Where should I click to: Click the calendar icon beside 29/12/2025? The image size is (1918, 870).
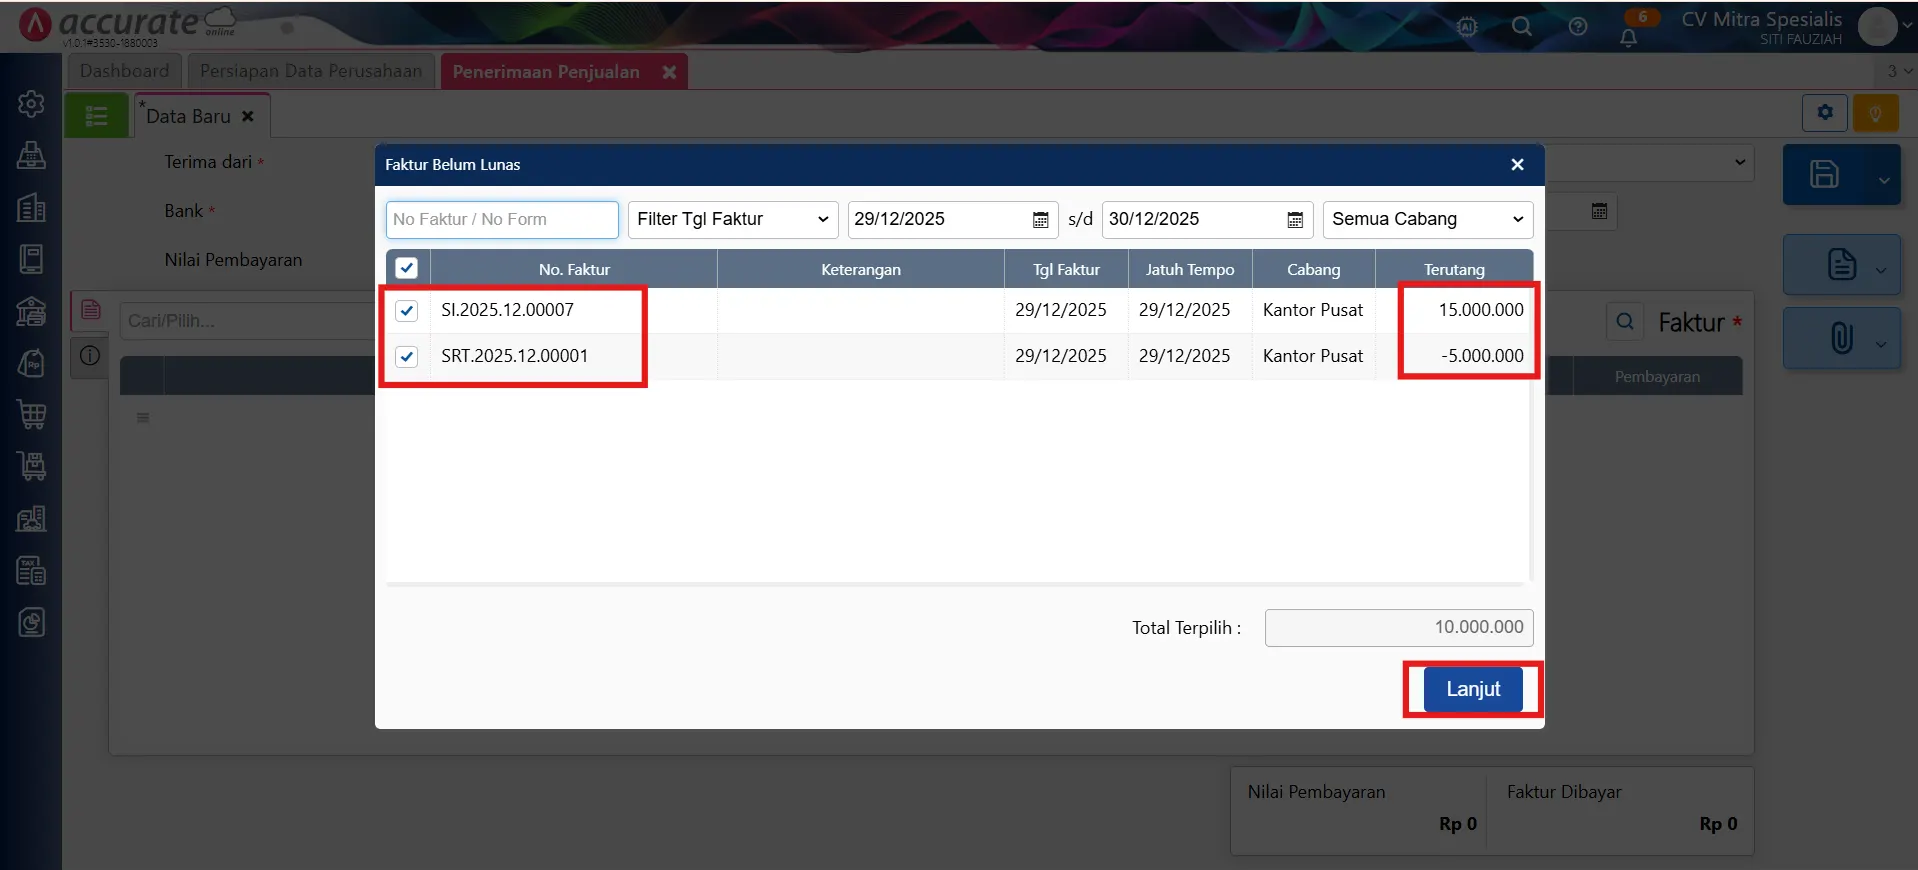1040,220
